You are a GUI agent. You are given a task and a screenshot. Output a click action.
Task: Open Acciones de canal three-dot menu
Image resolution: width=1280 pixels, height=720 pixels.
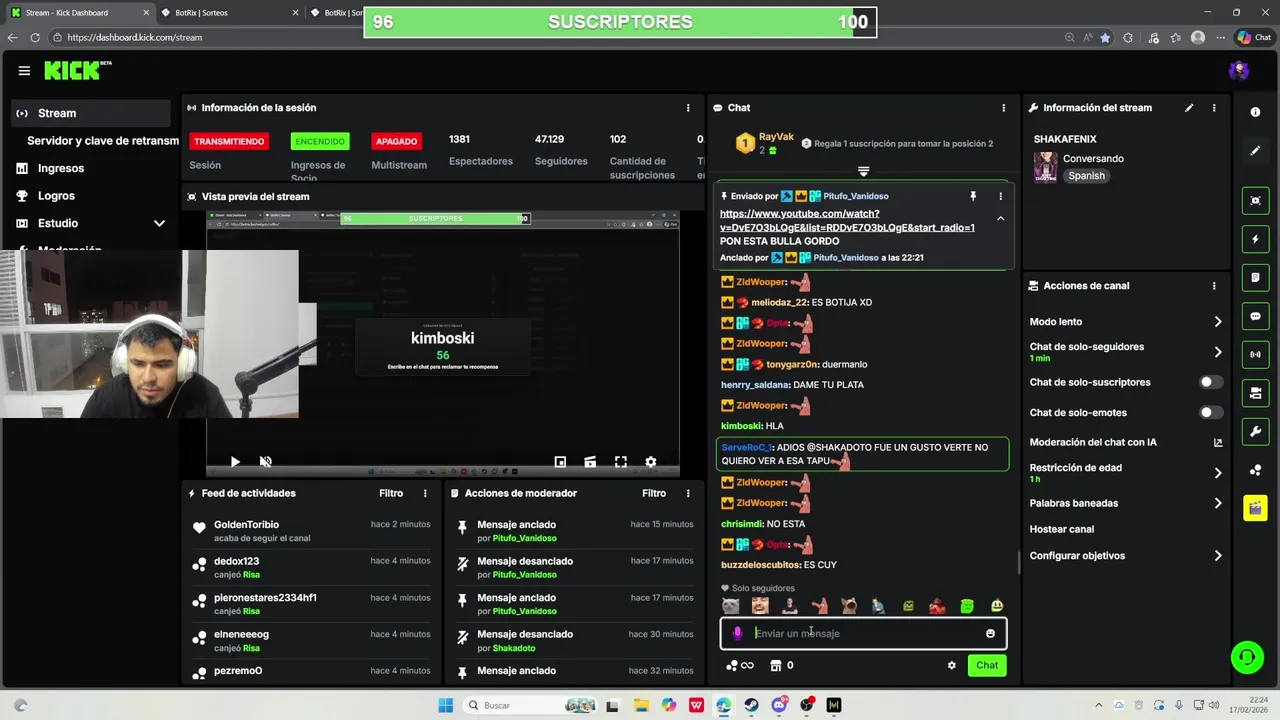(1214, 286)
